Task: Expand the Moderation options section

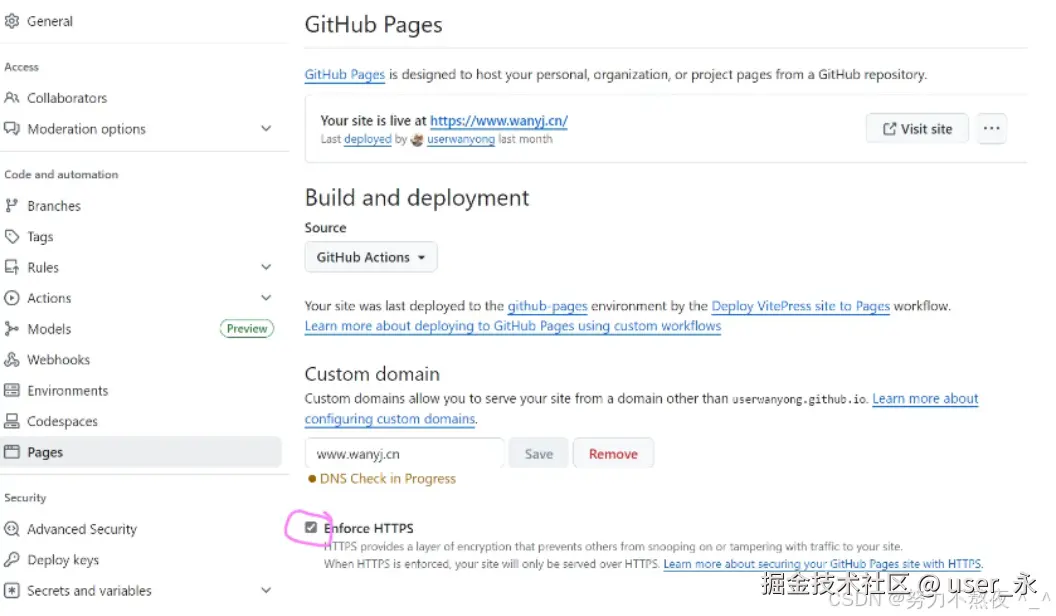Action: pos(266,129)
